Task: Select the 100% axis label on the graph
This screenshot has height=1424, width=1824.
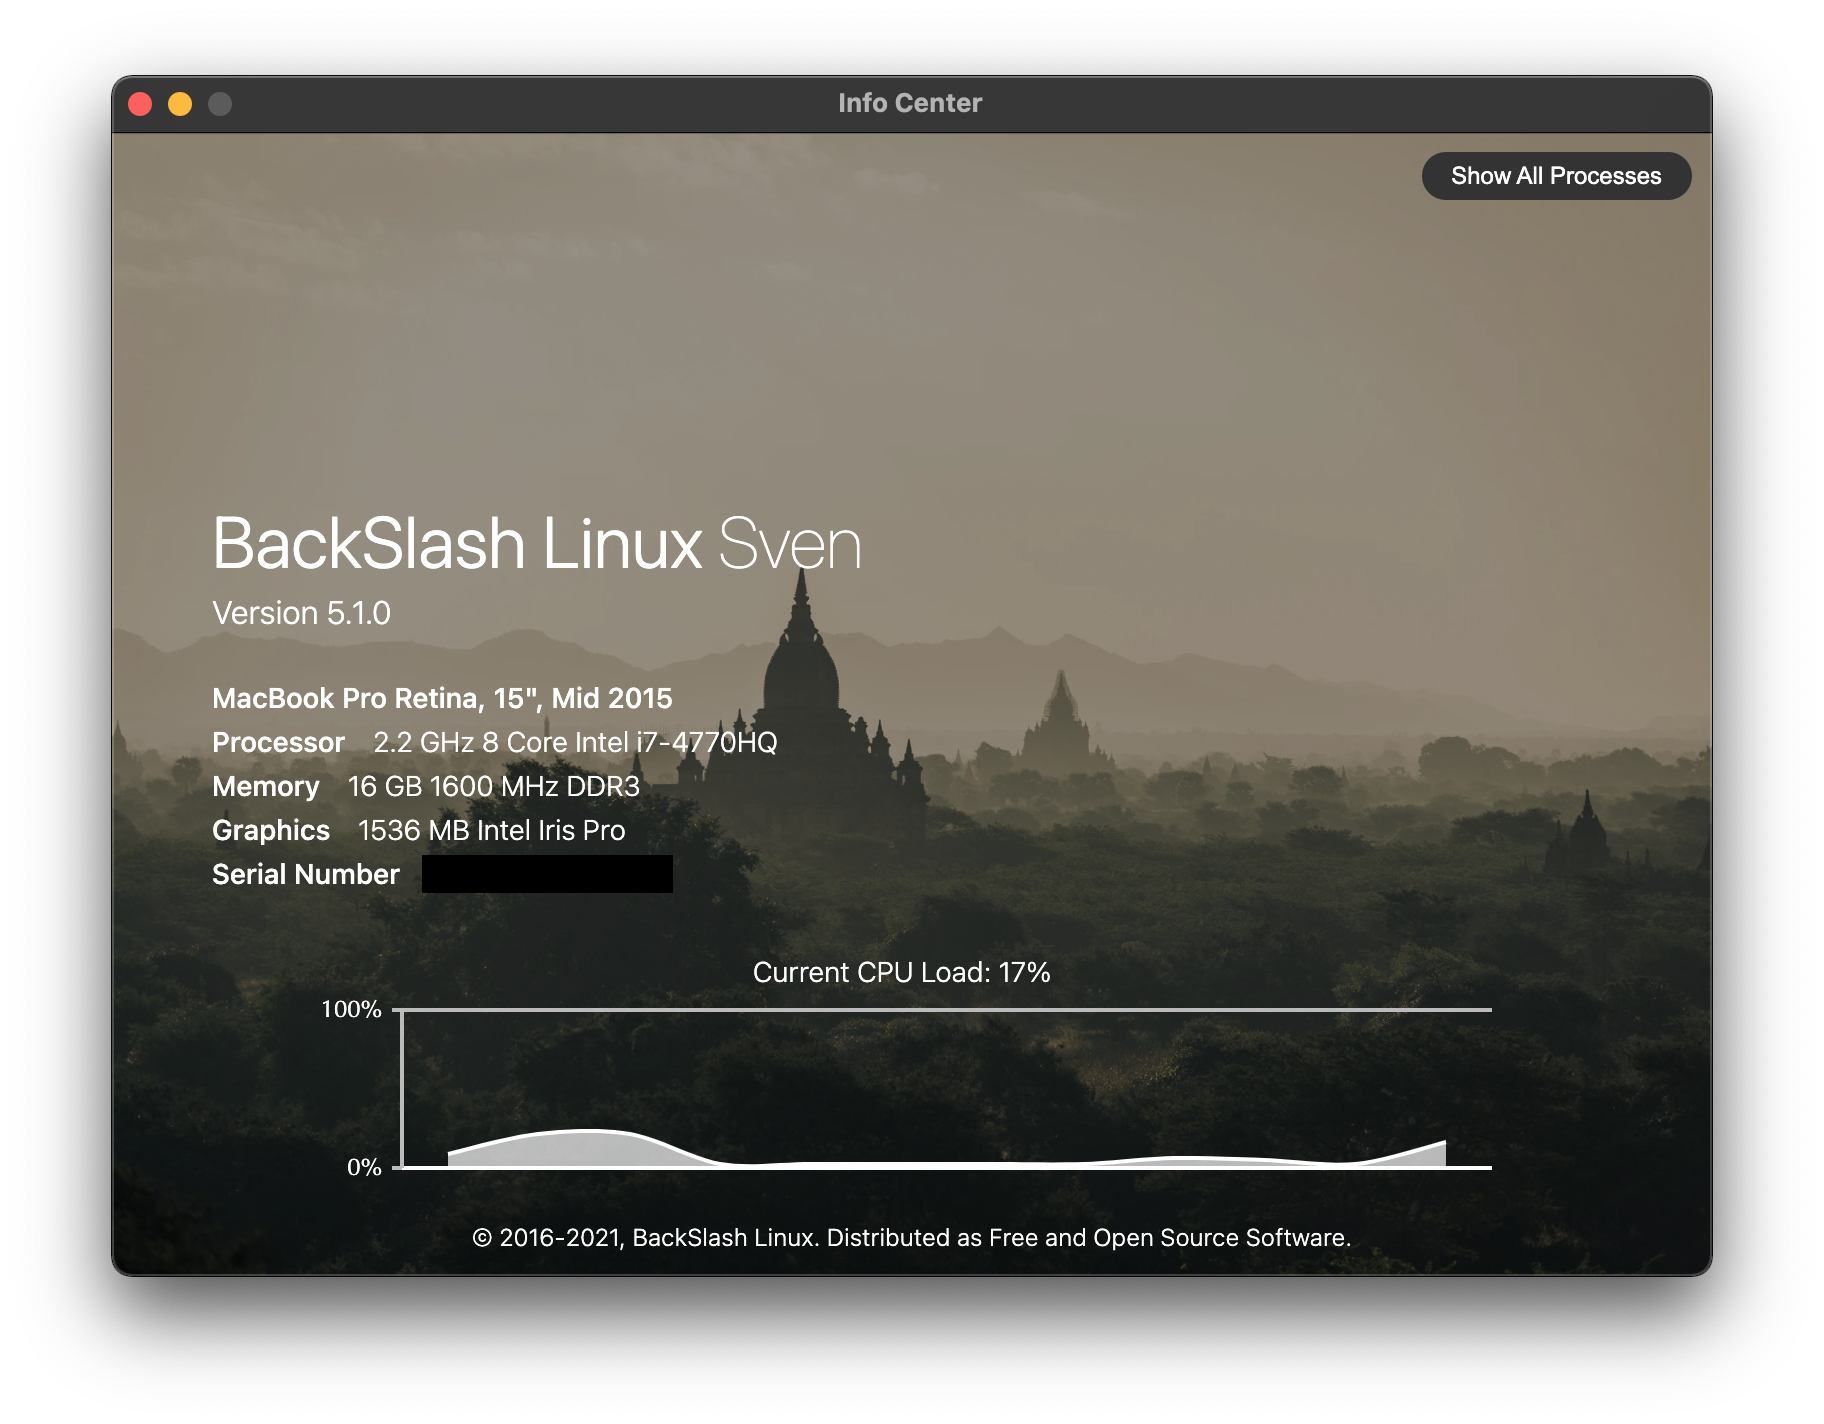Action: [x=351, y=1010]
